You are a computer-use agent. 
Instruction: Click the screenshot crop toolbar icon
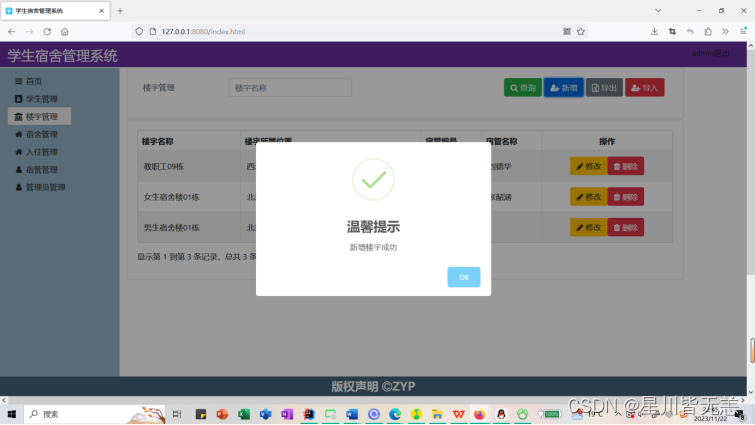point(672,32)
